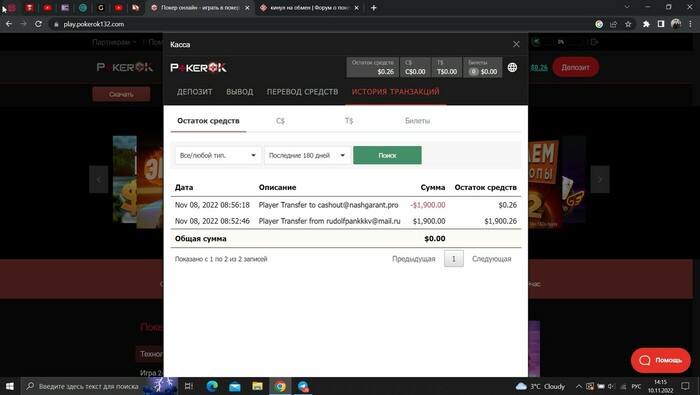Image resolution: width=700 pixels, height=395 pixels.
Task: Click page number 1 button
Action: [x=454, y=259]
